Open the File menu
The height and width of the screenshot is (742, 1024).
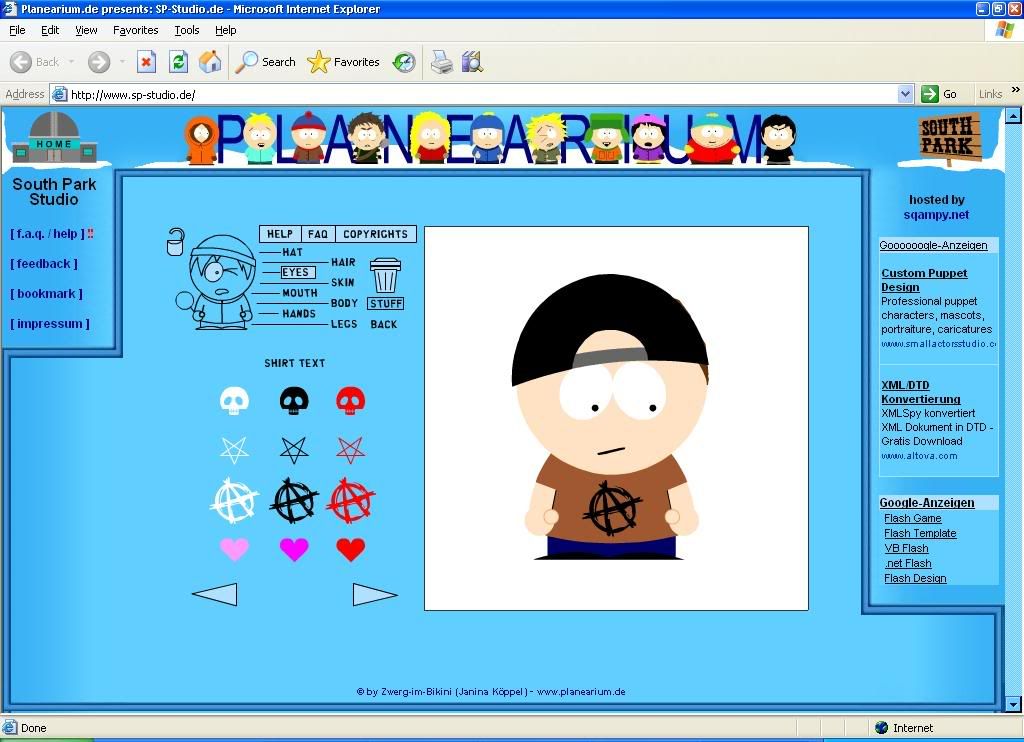(x=18, y=30)
